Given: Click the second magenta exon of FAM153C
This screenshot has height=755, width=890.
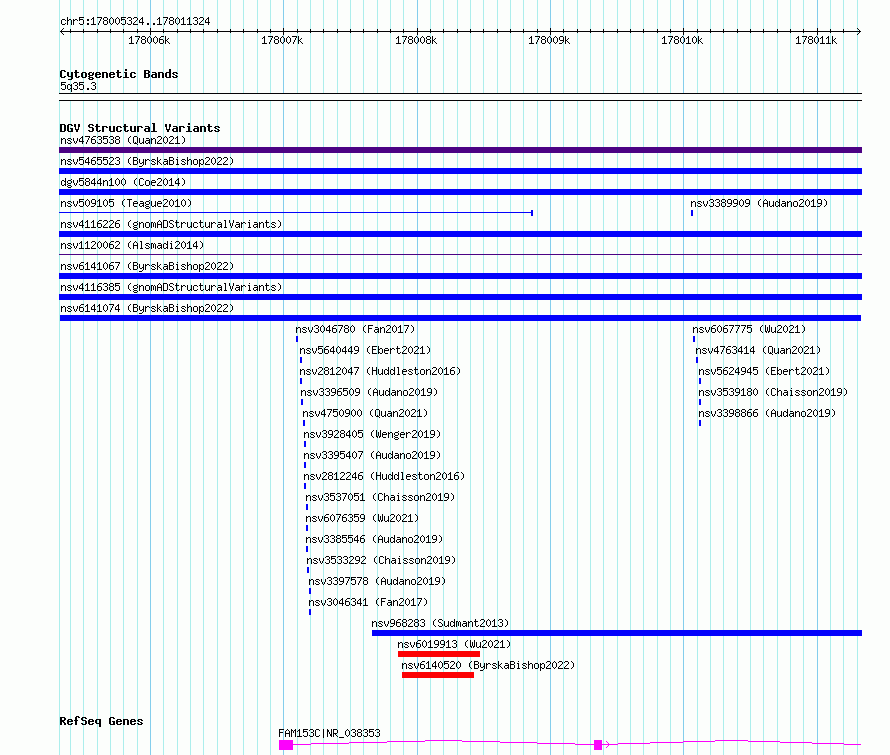Looking at the screenshot, I should 598,745.
